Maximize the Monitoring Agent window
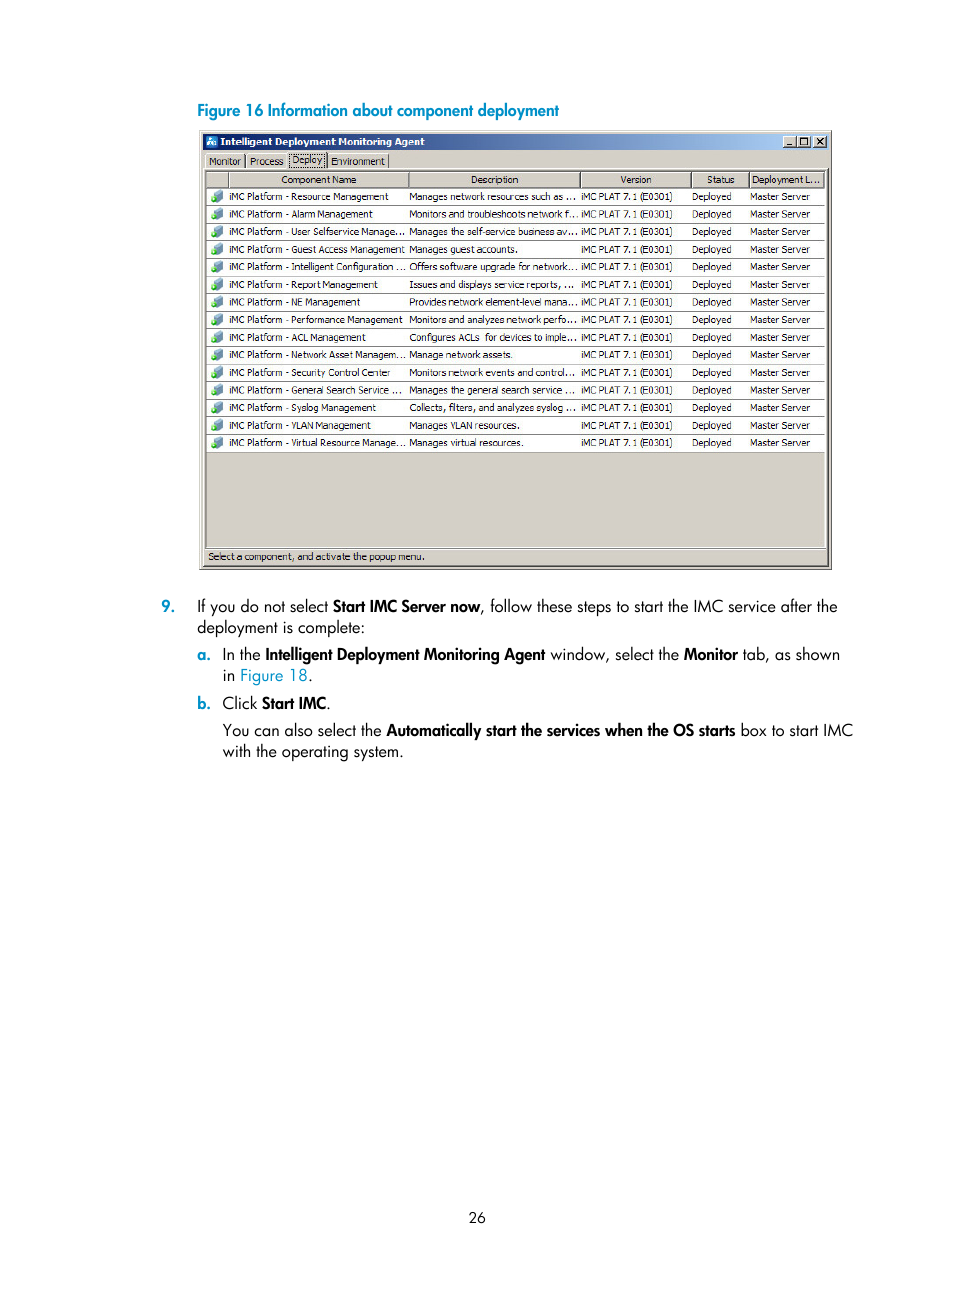Image resolution: width=954 pixels, height=1296 pixels. tap(804, 142)
